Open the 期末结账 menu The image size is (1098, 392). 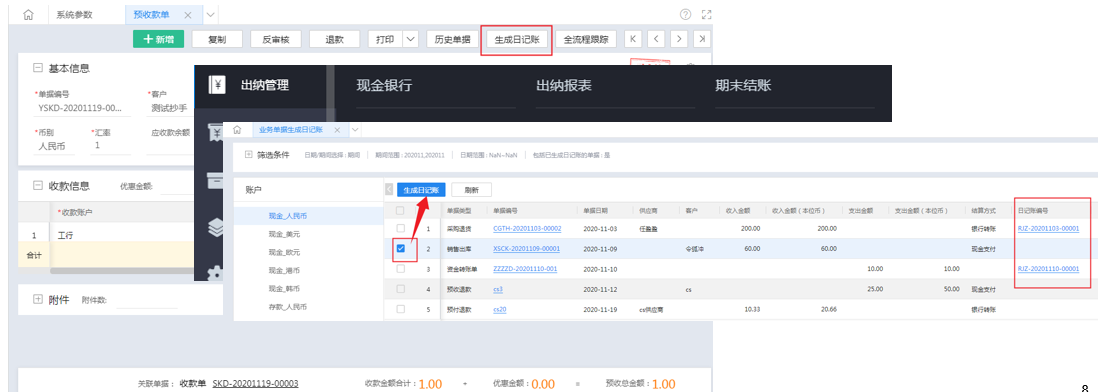[x=743, y=86]
